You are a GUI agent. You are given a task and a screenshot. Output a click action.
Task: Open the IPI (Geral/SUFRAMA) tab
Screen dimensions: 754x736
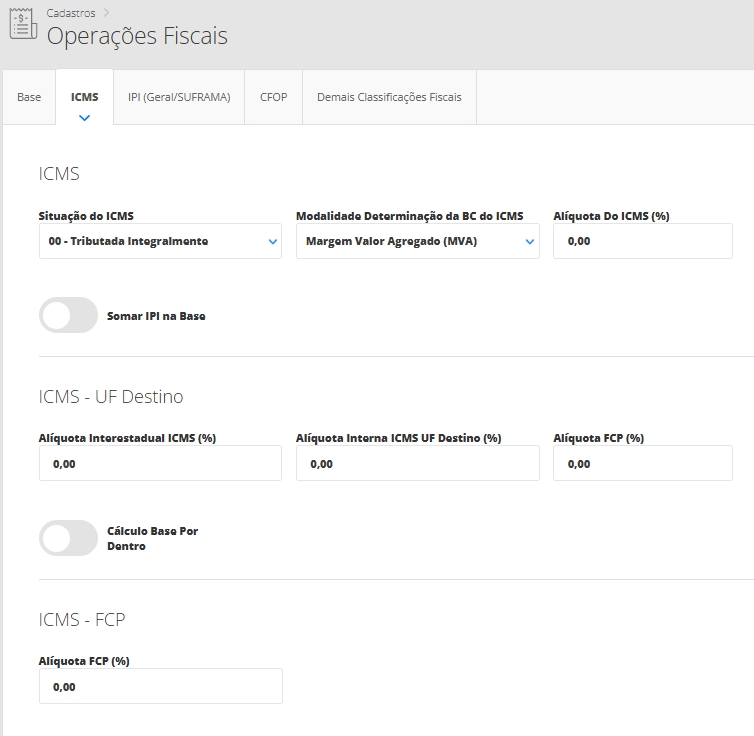179,97
